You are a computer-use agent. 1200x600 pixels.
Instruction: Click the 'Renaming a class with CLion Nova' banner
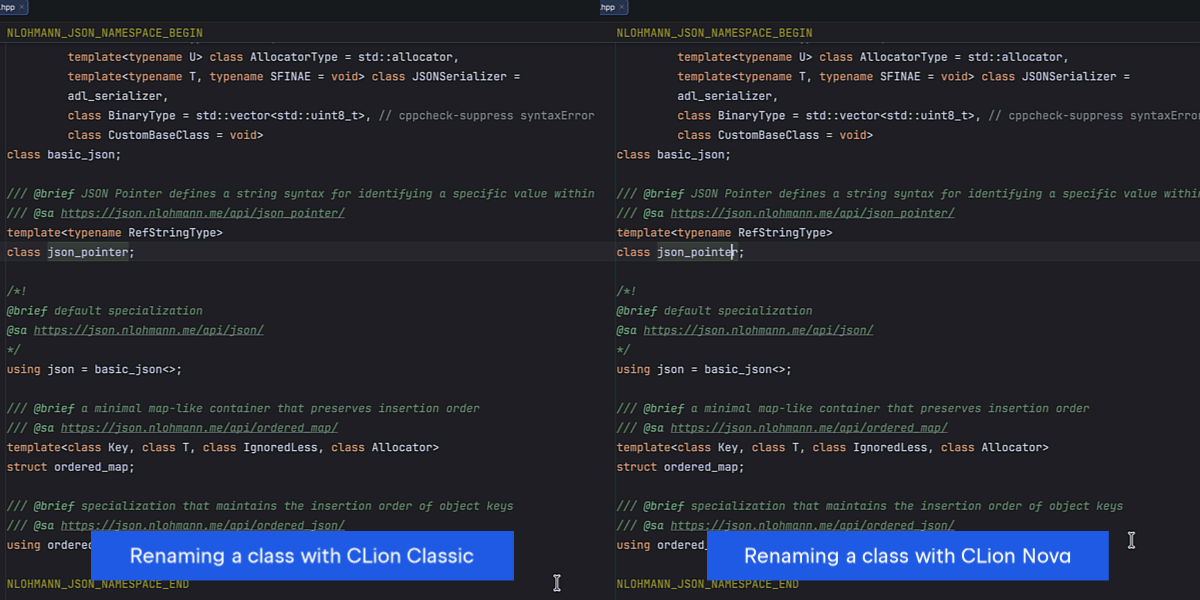click(907, 556)
